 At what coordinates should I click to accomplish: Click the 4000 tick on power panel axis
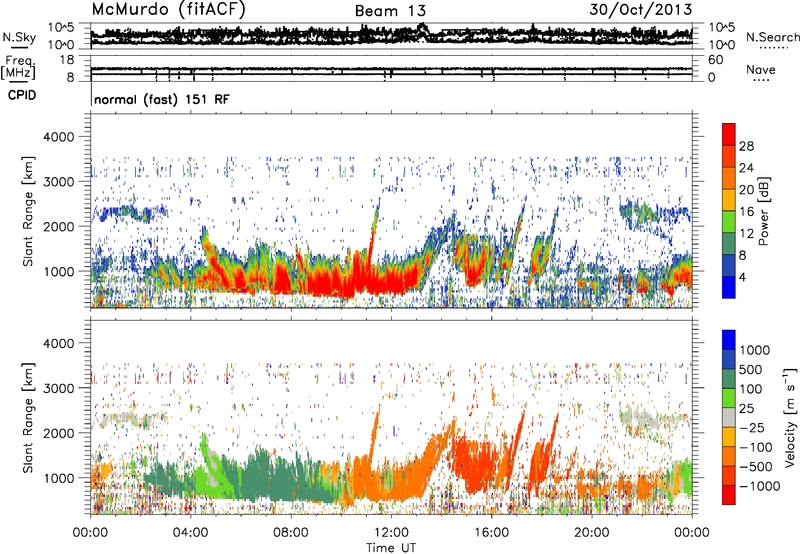click(59, 137)
